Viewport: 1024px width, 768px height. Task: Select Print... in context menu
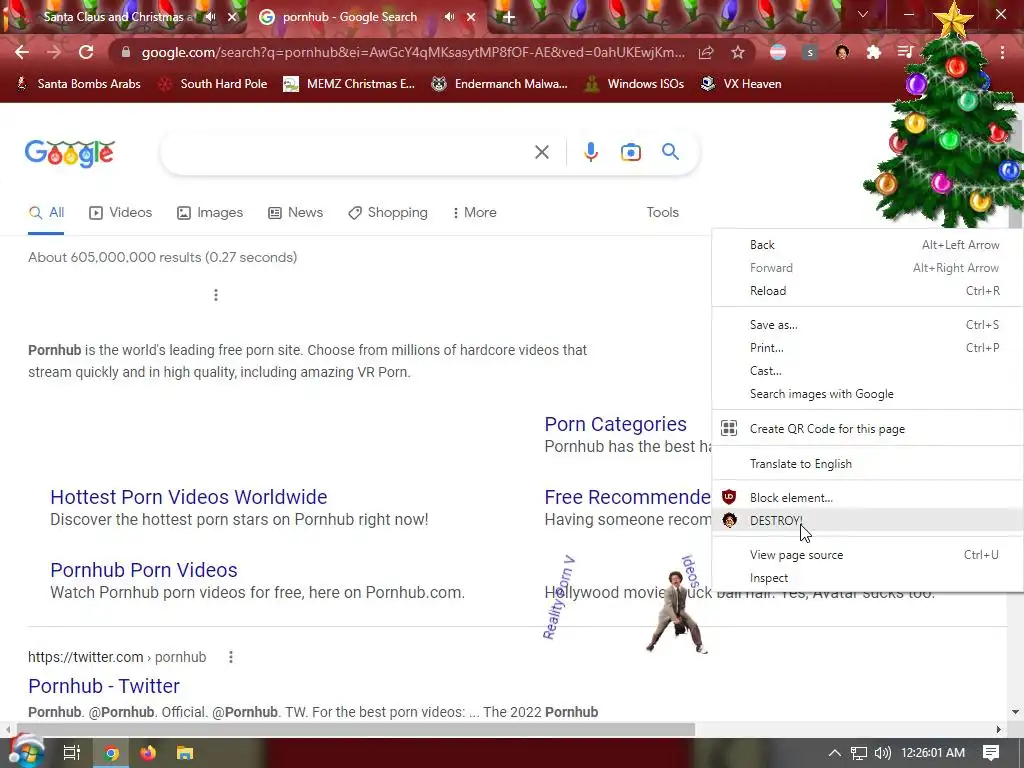click(867, 348)
